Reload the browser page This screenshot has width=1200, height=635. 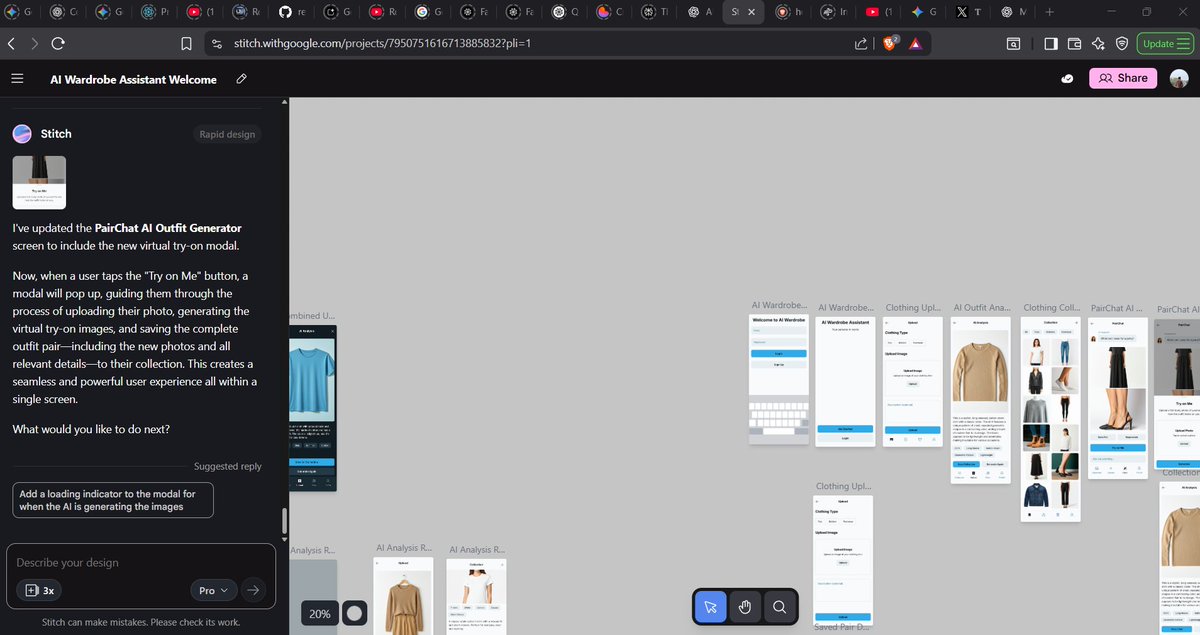58,43
